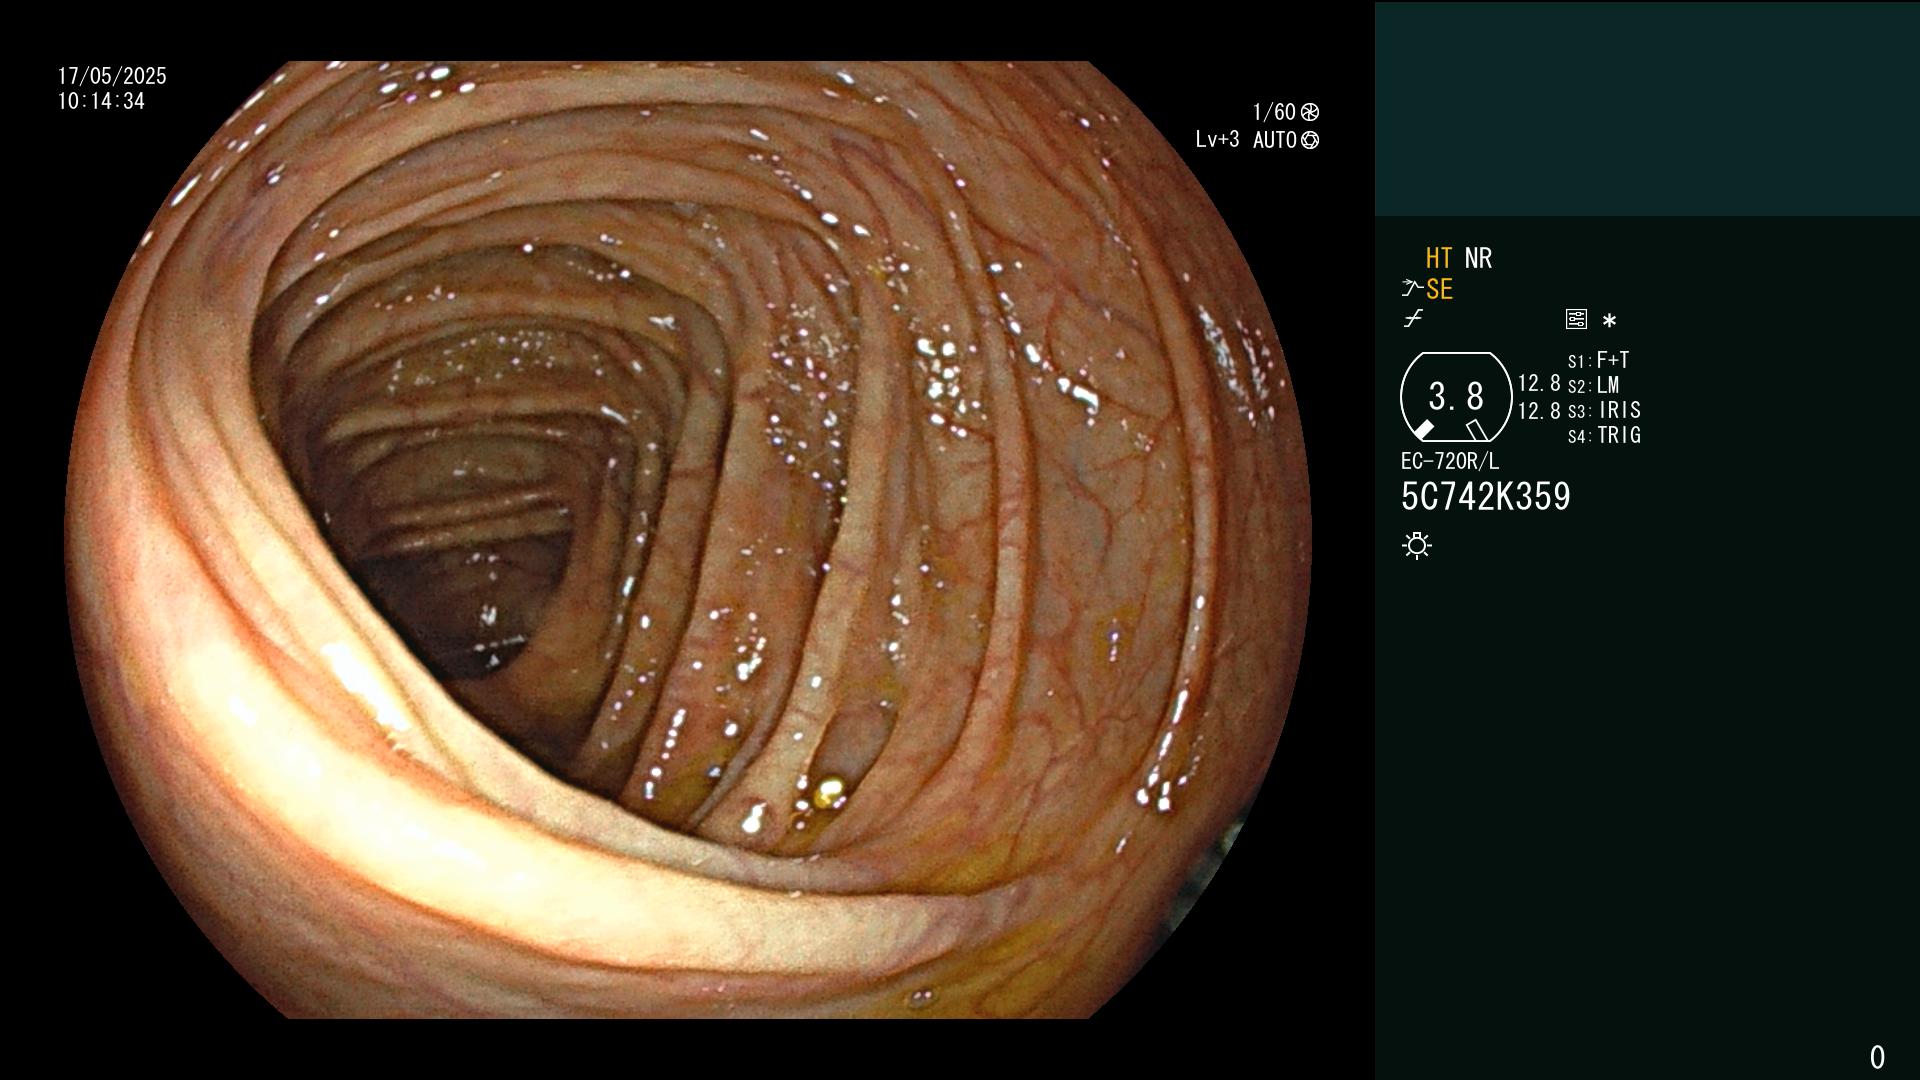Click the 1/60 shutter speed value
Image resolution: width=1920 pixels, height=1080 pixels.
[x=1274, y=112]
